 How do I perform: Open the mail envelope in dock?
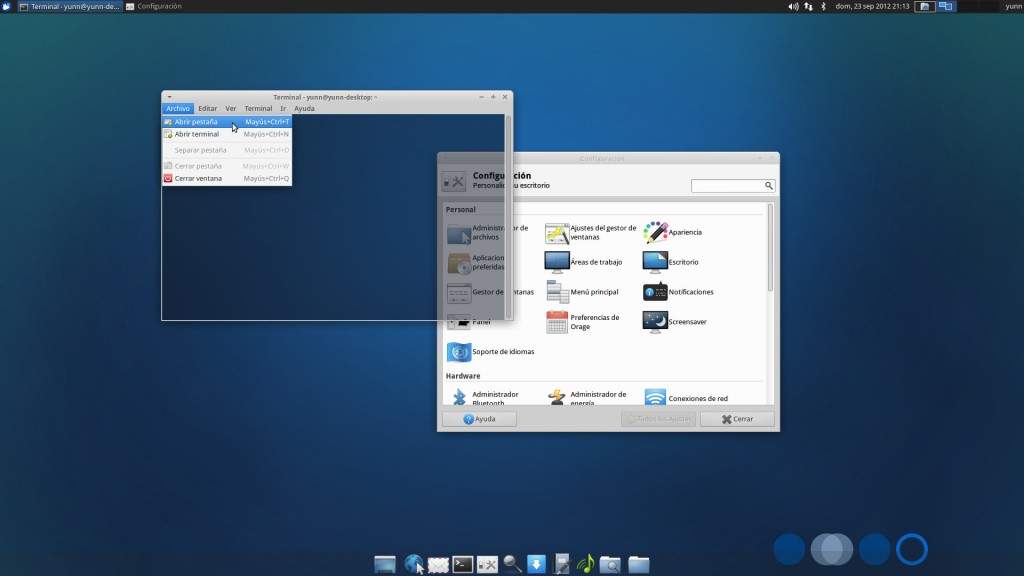coord(438,564)
